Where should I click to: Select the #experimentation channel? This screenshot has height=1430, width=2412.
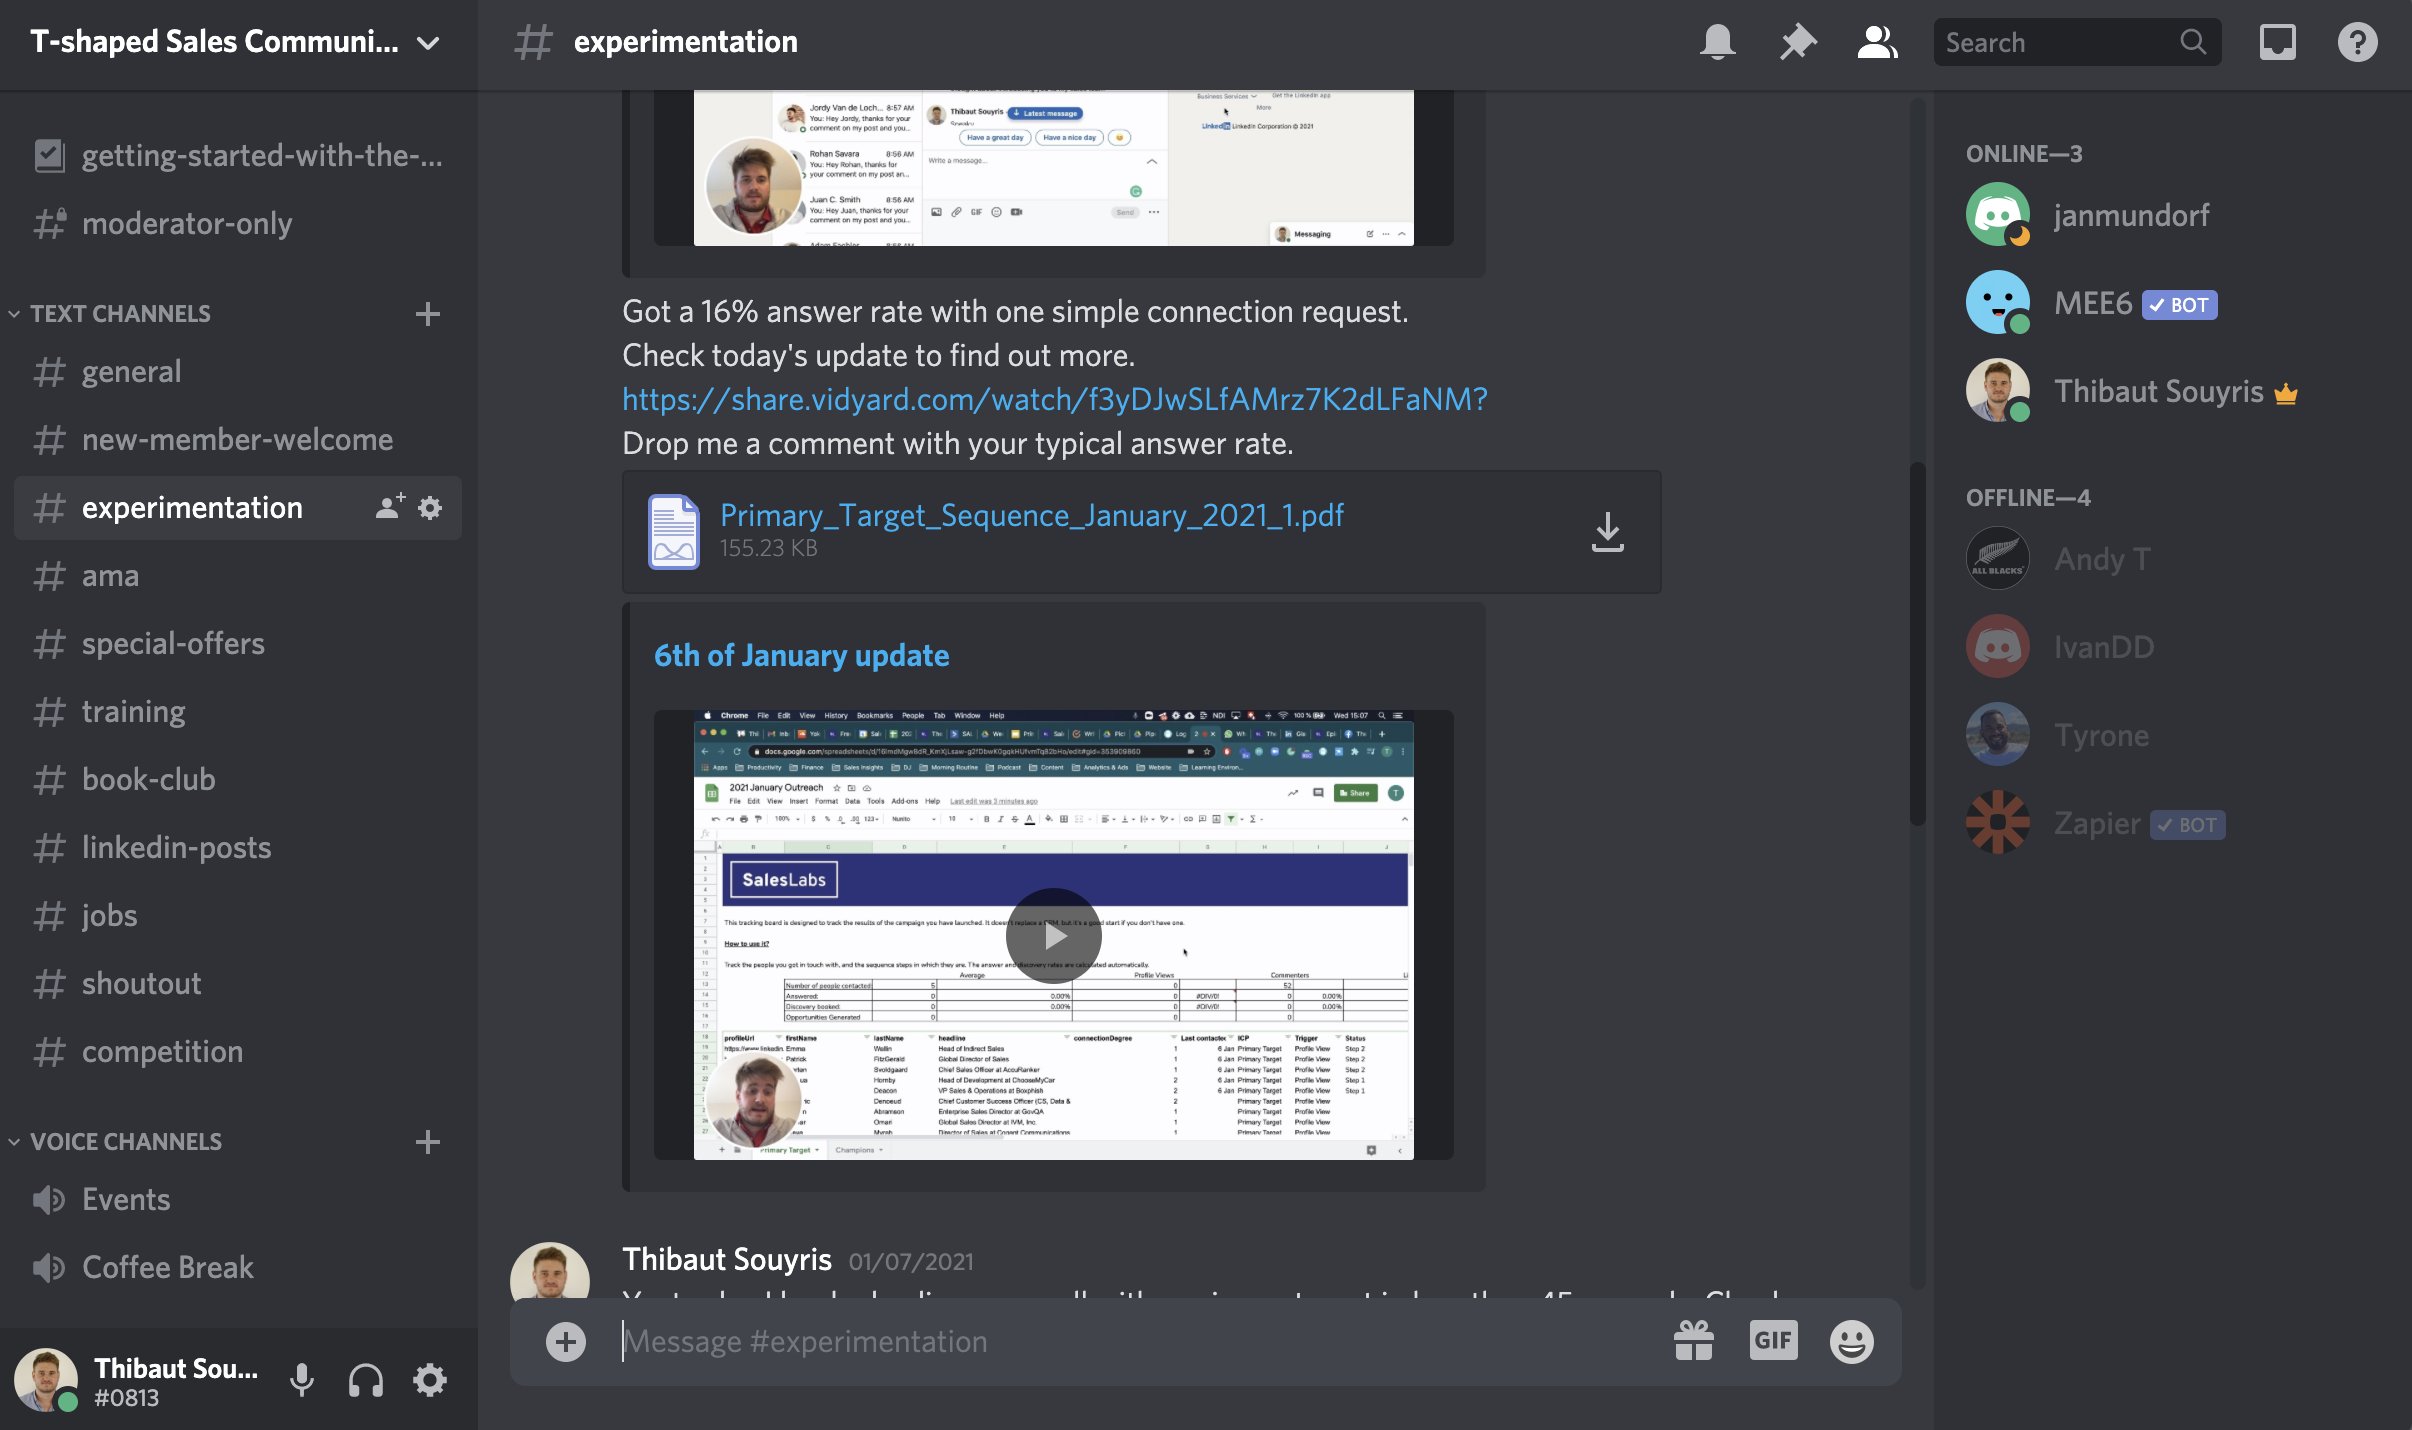point(192,504)
